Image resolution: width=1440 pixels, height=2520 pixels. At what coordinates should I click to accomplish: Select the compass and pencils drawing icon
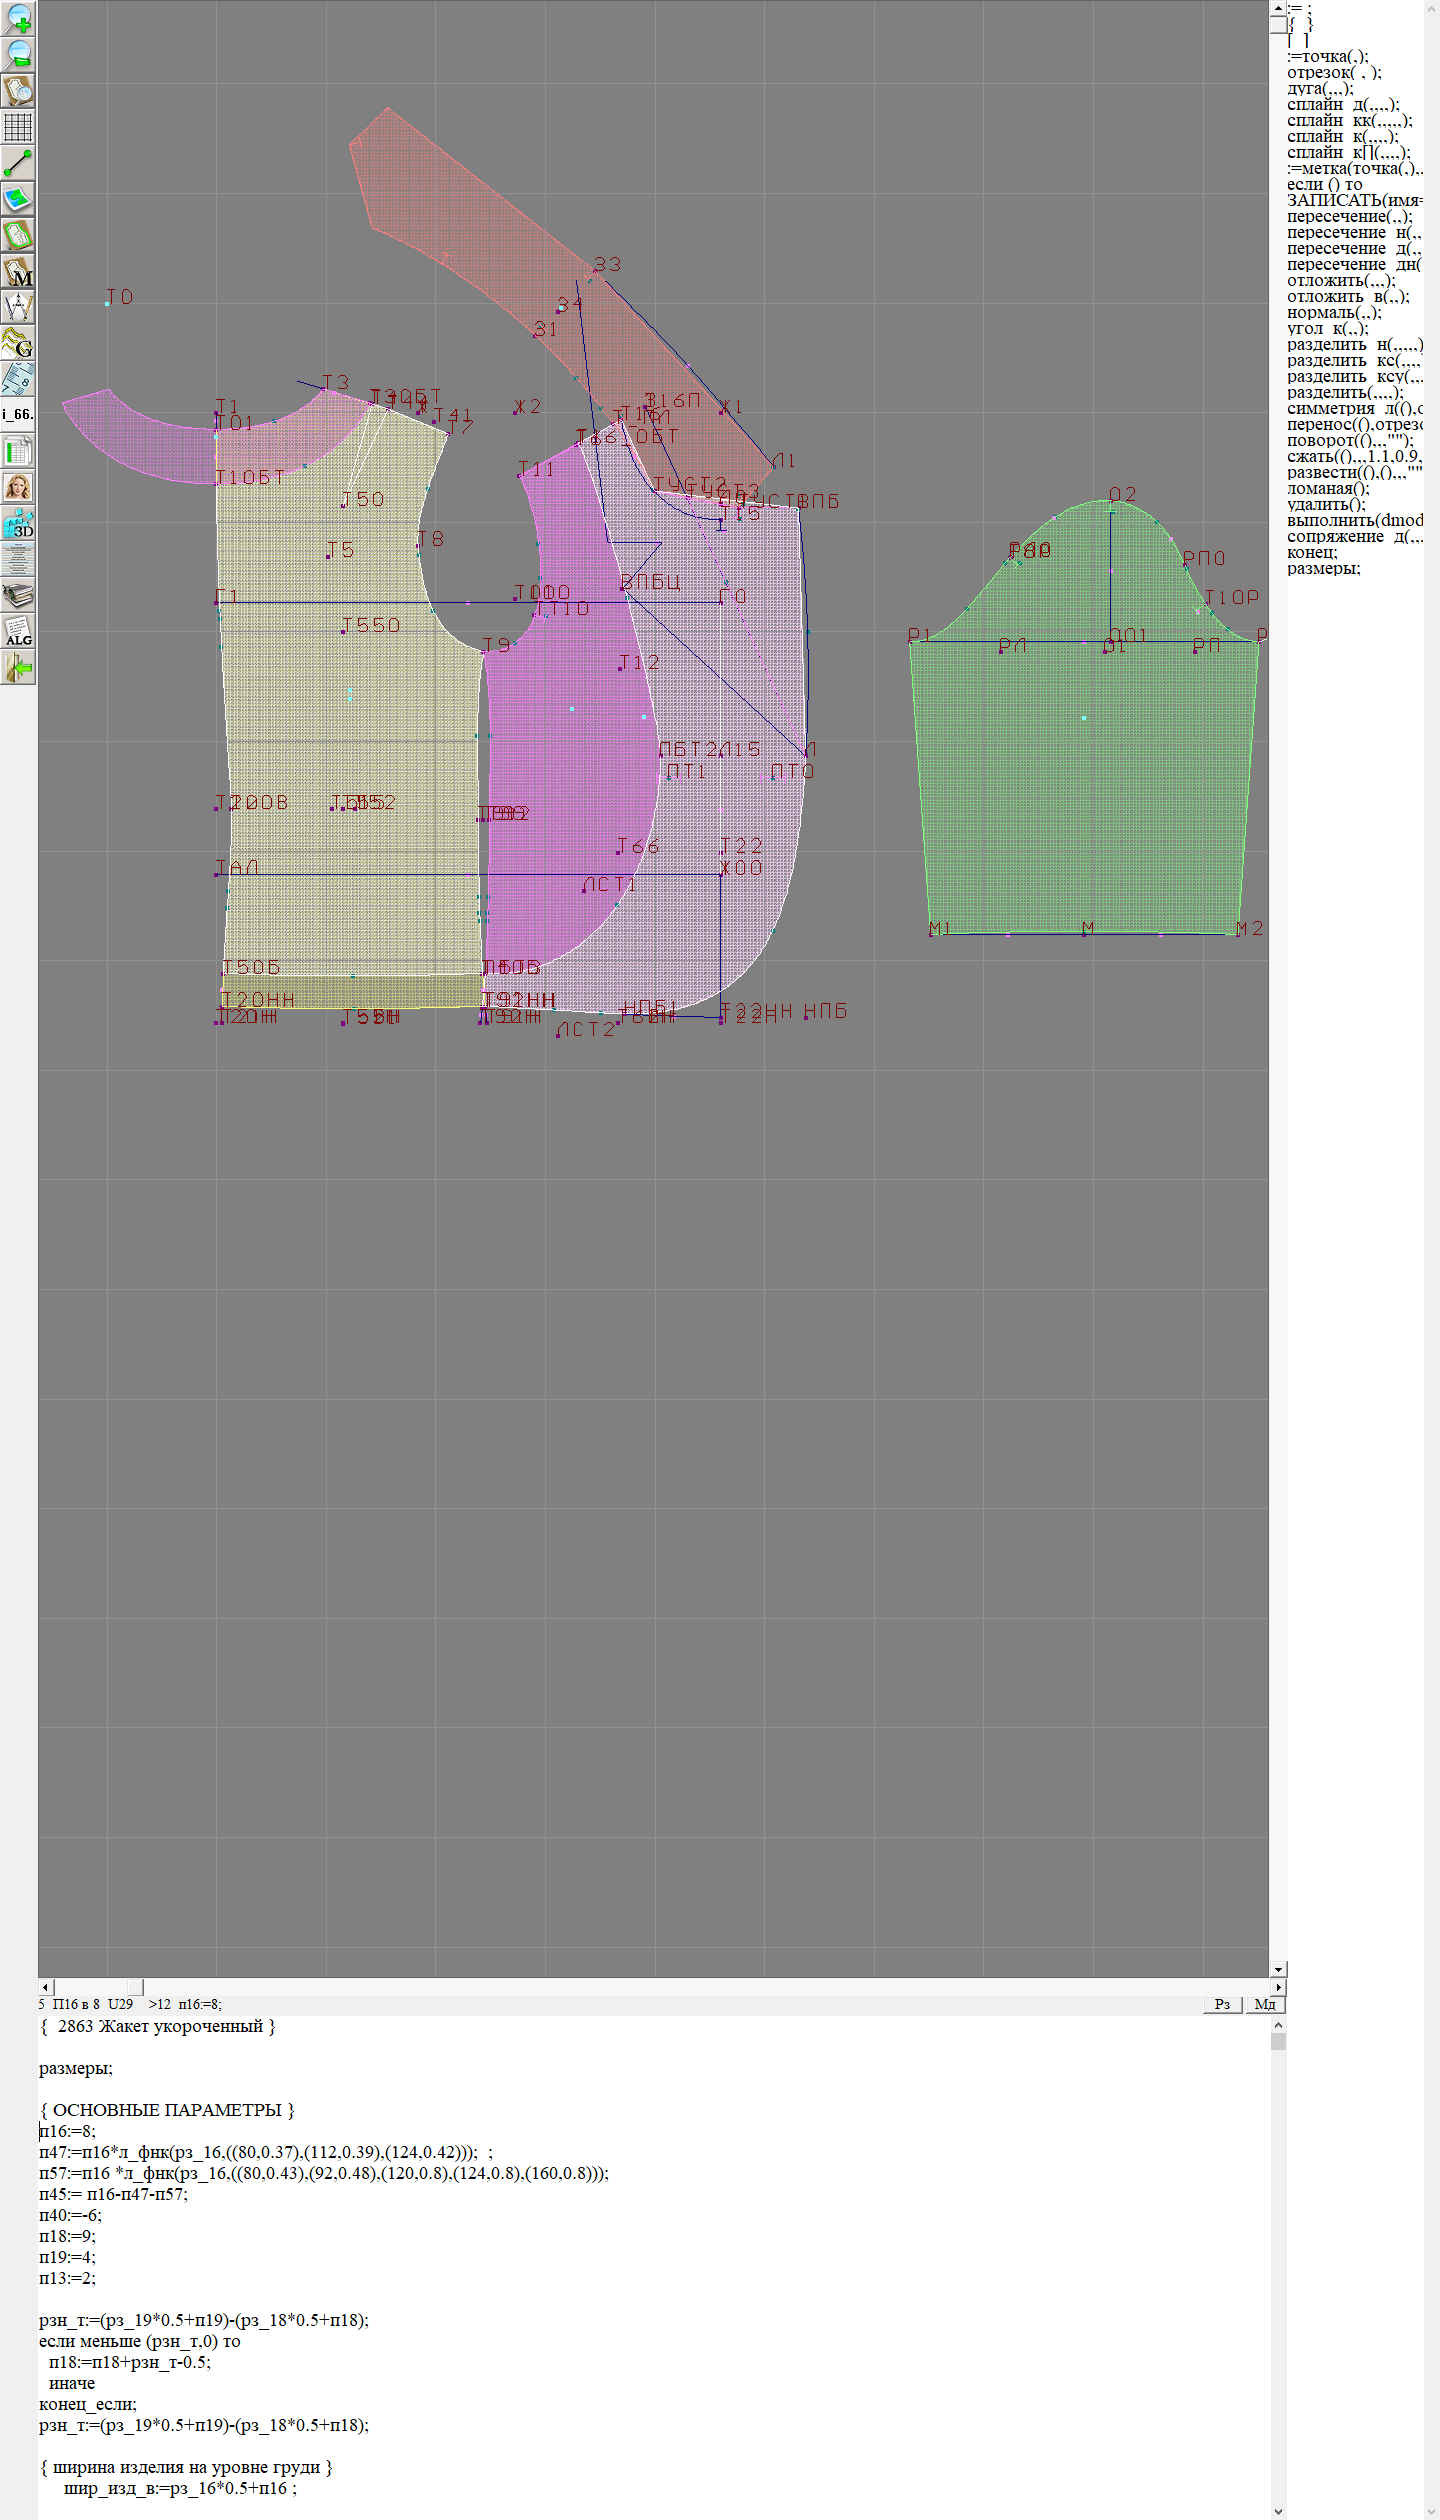(x=18, y=307)
